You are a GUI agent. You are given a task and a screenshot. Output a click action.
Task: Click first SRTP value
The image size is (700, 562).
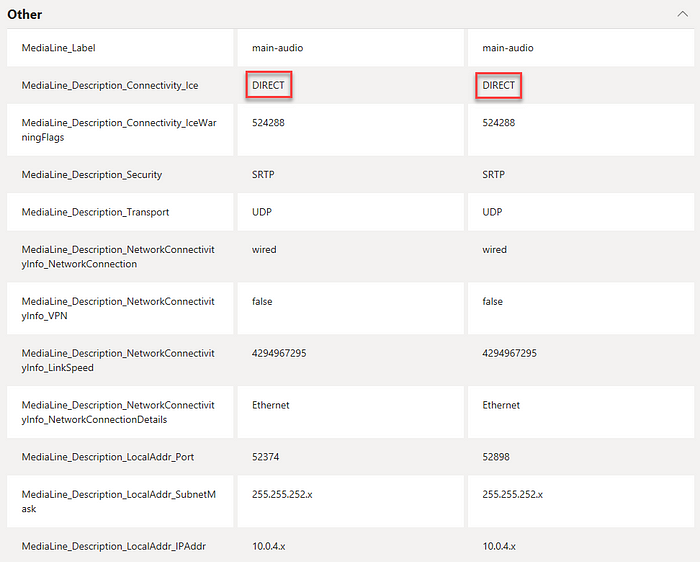(x=263, y=175)
